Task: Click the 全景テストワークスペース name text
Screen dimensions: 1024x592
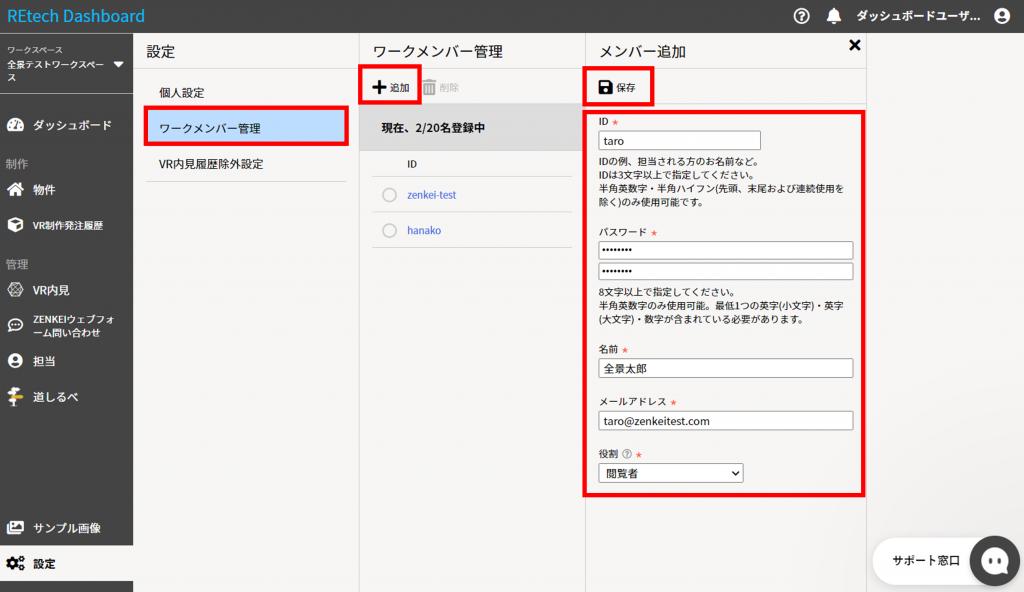Action: click(56, 71)
